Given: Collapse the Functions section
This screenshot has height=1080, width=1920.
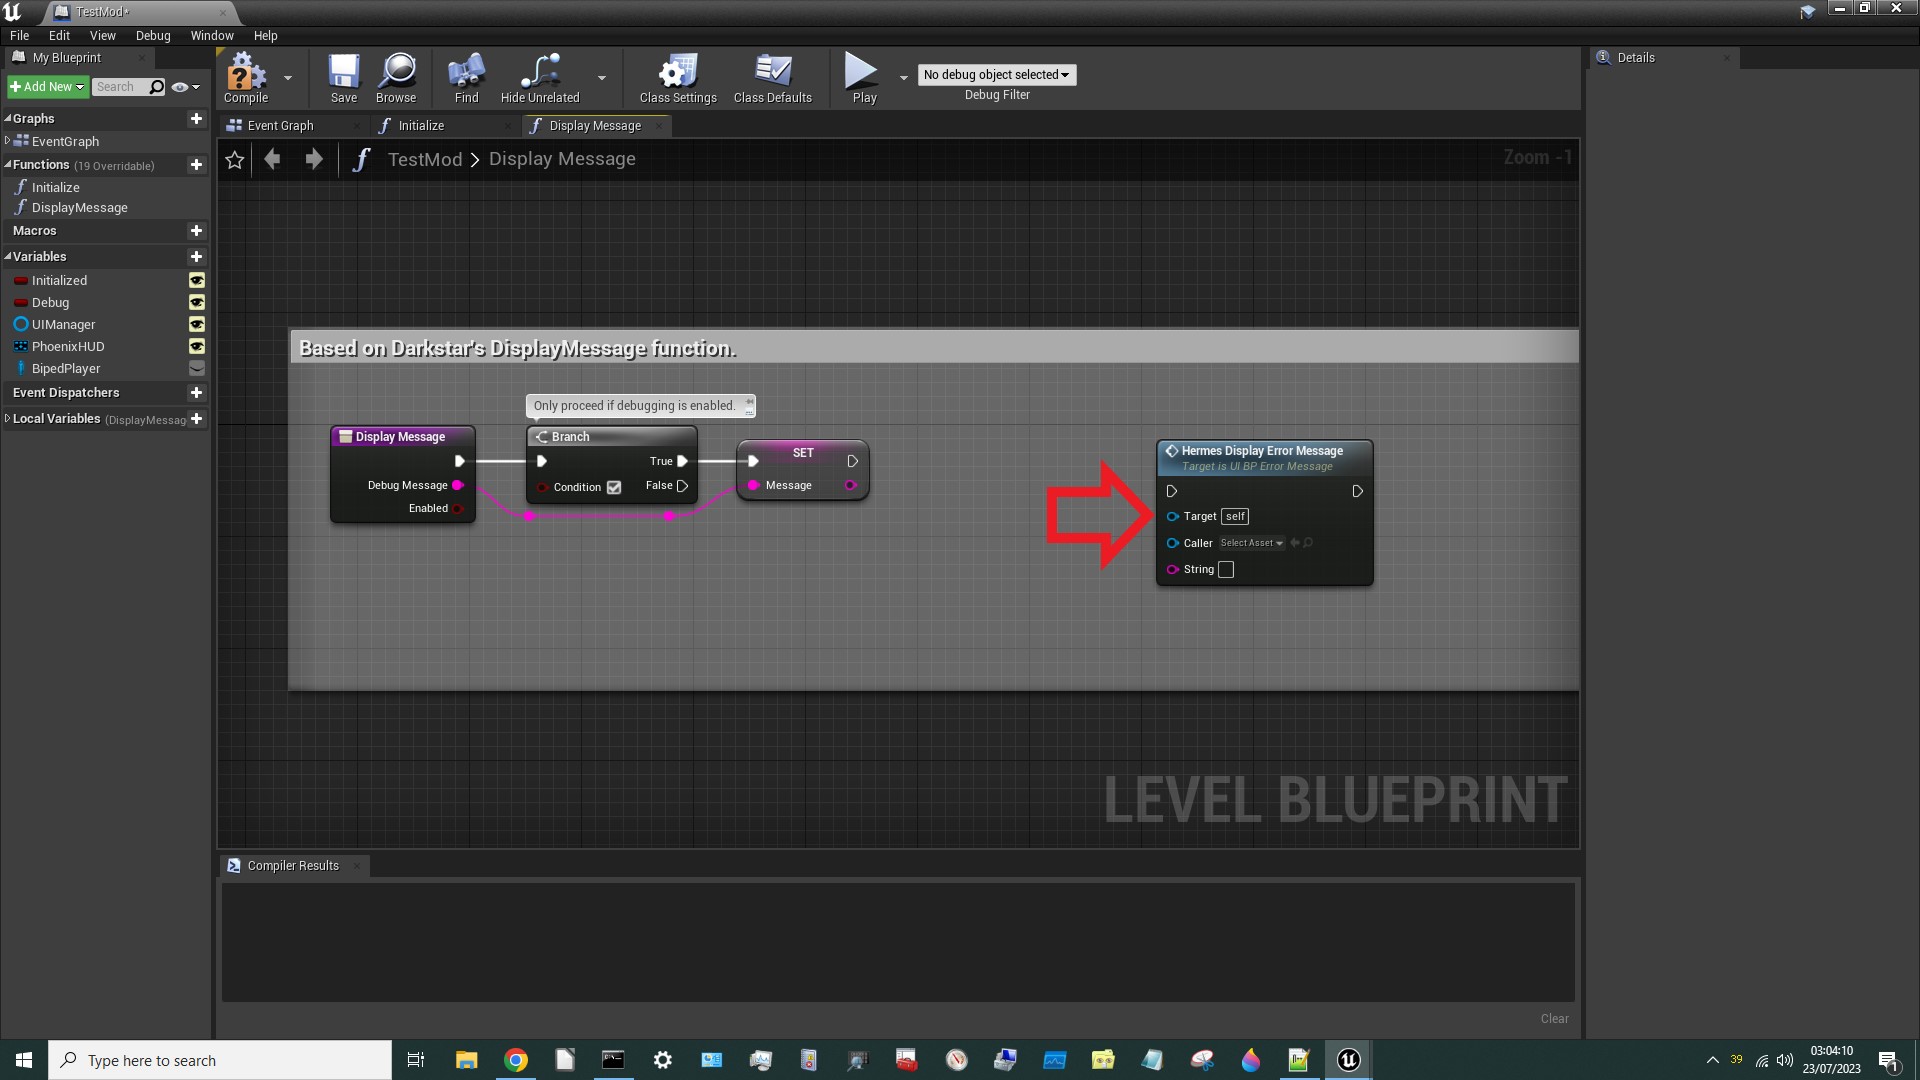Looking at the screenshot, I should click(8, 165).
